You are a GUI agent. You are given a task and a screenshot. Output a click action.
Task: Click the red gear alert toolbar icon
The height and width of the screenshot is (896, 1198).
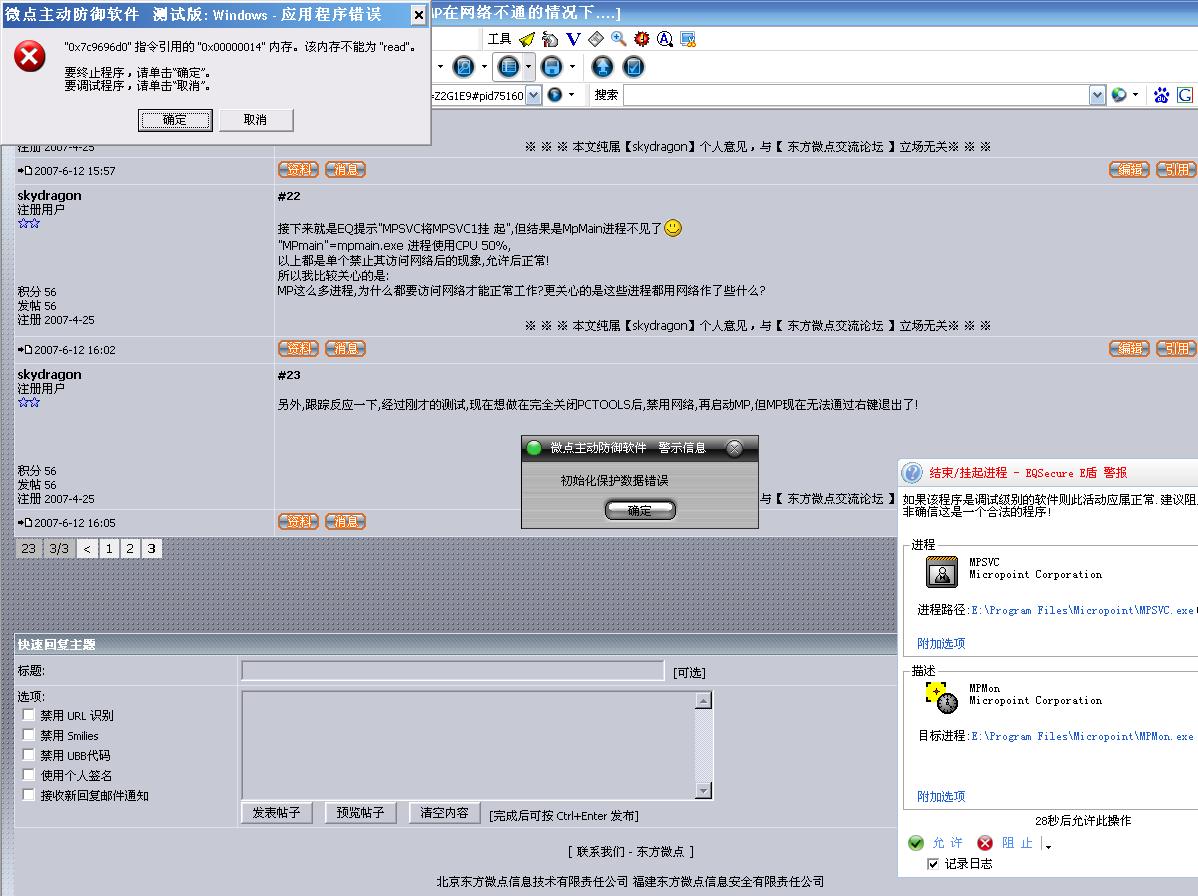[x=642, y=39]
